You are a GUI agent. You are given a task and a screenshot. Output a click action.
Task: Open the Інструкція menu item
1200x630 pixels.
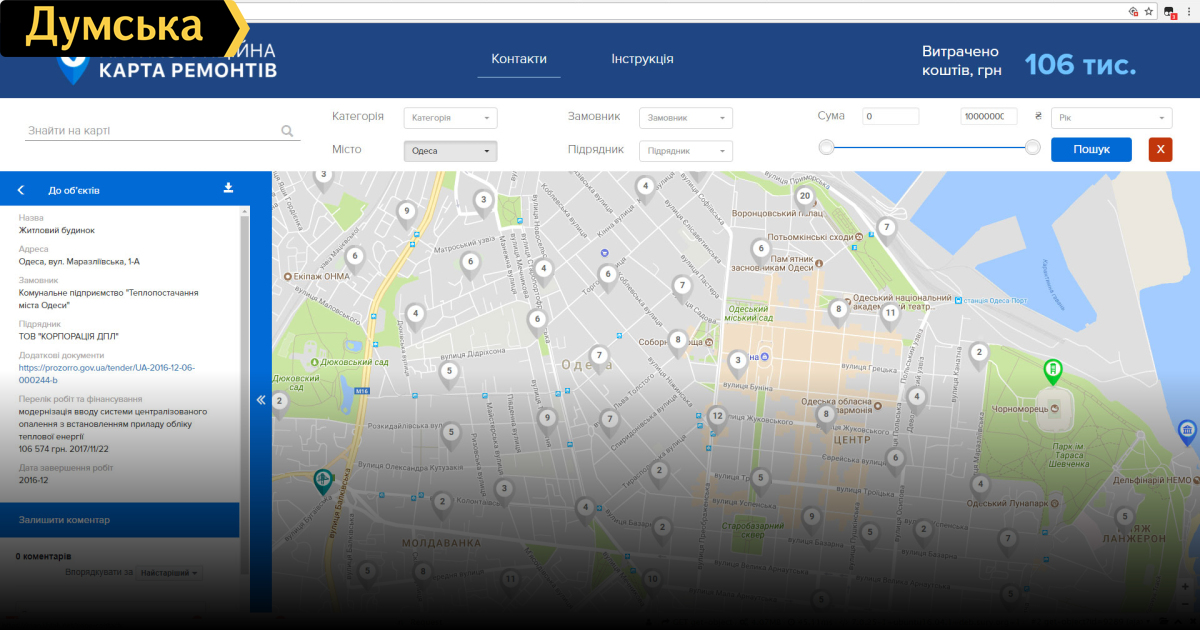coord(642,59)
